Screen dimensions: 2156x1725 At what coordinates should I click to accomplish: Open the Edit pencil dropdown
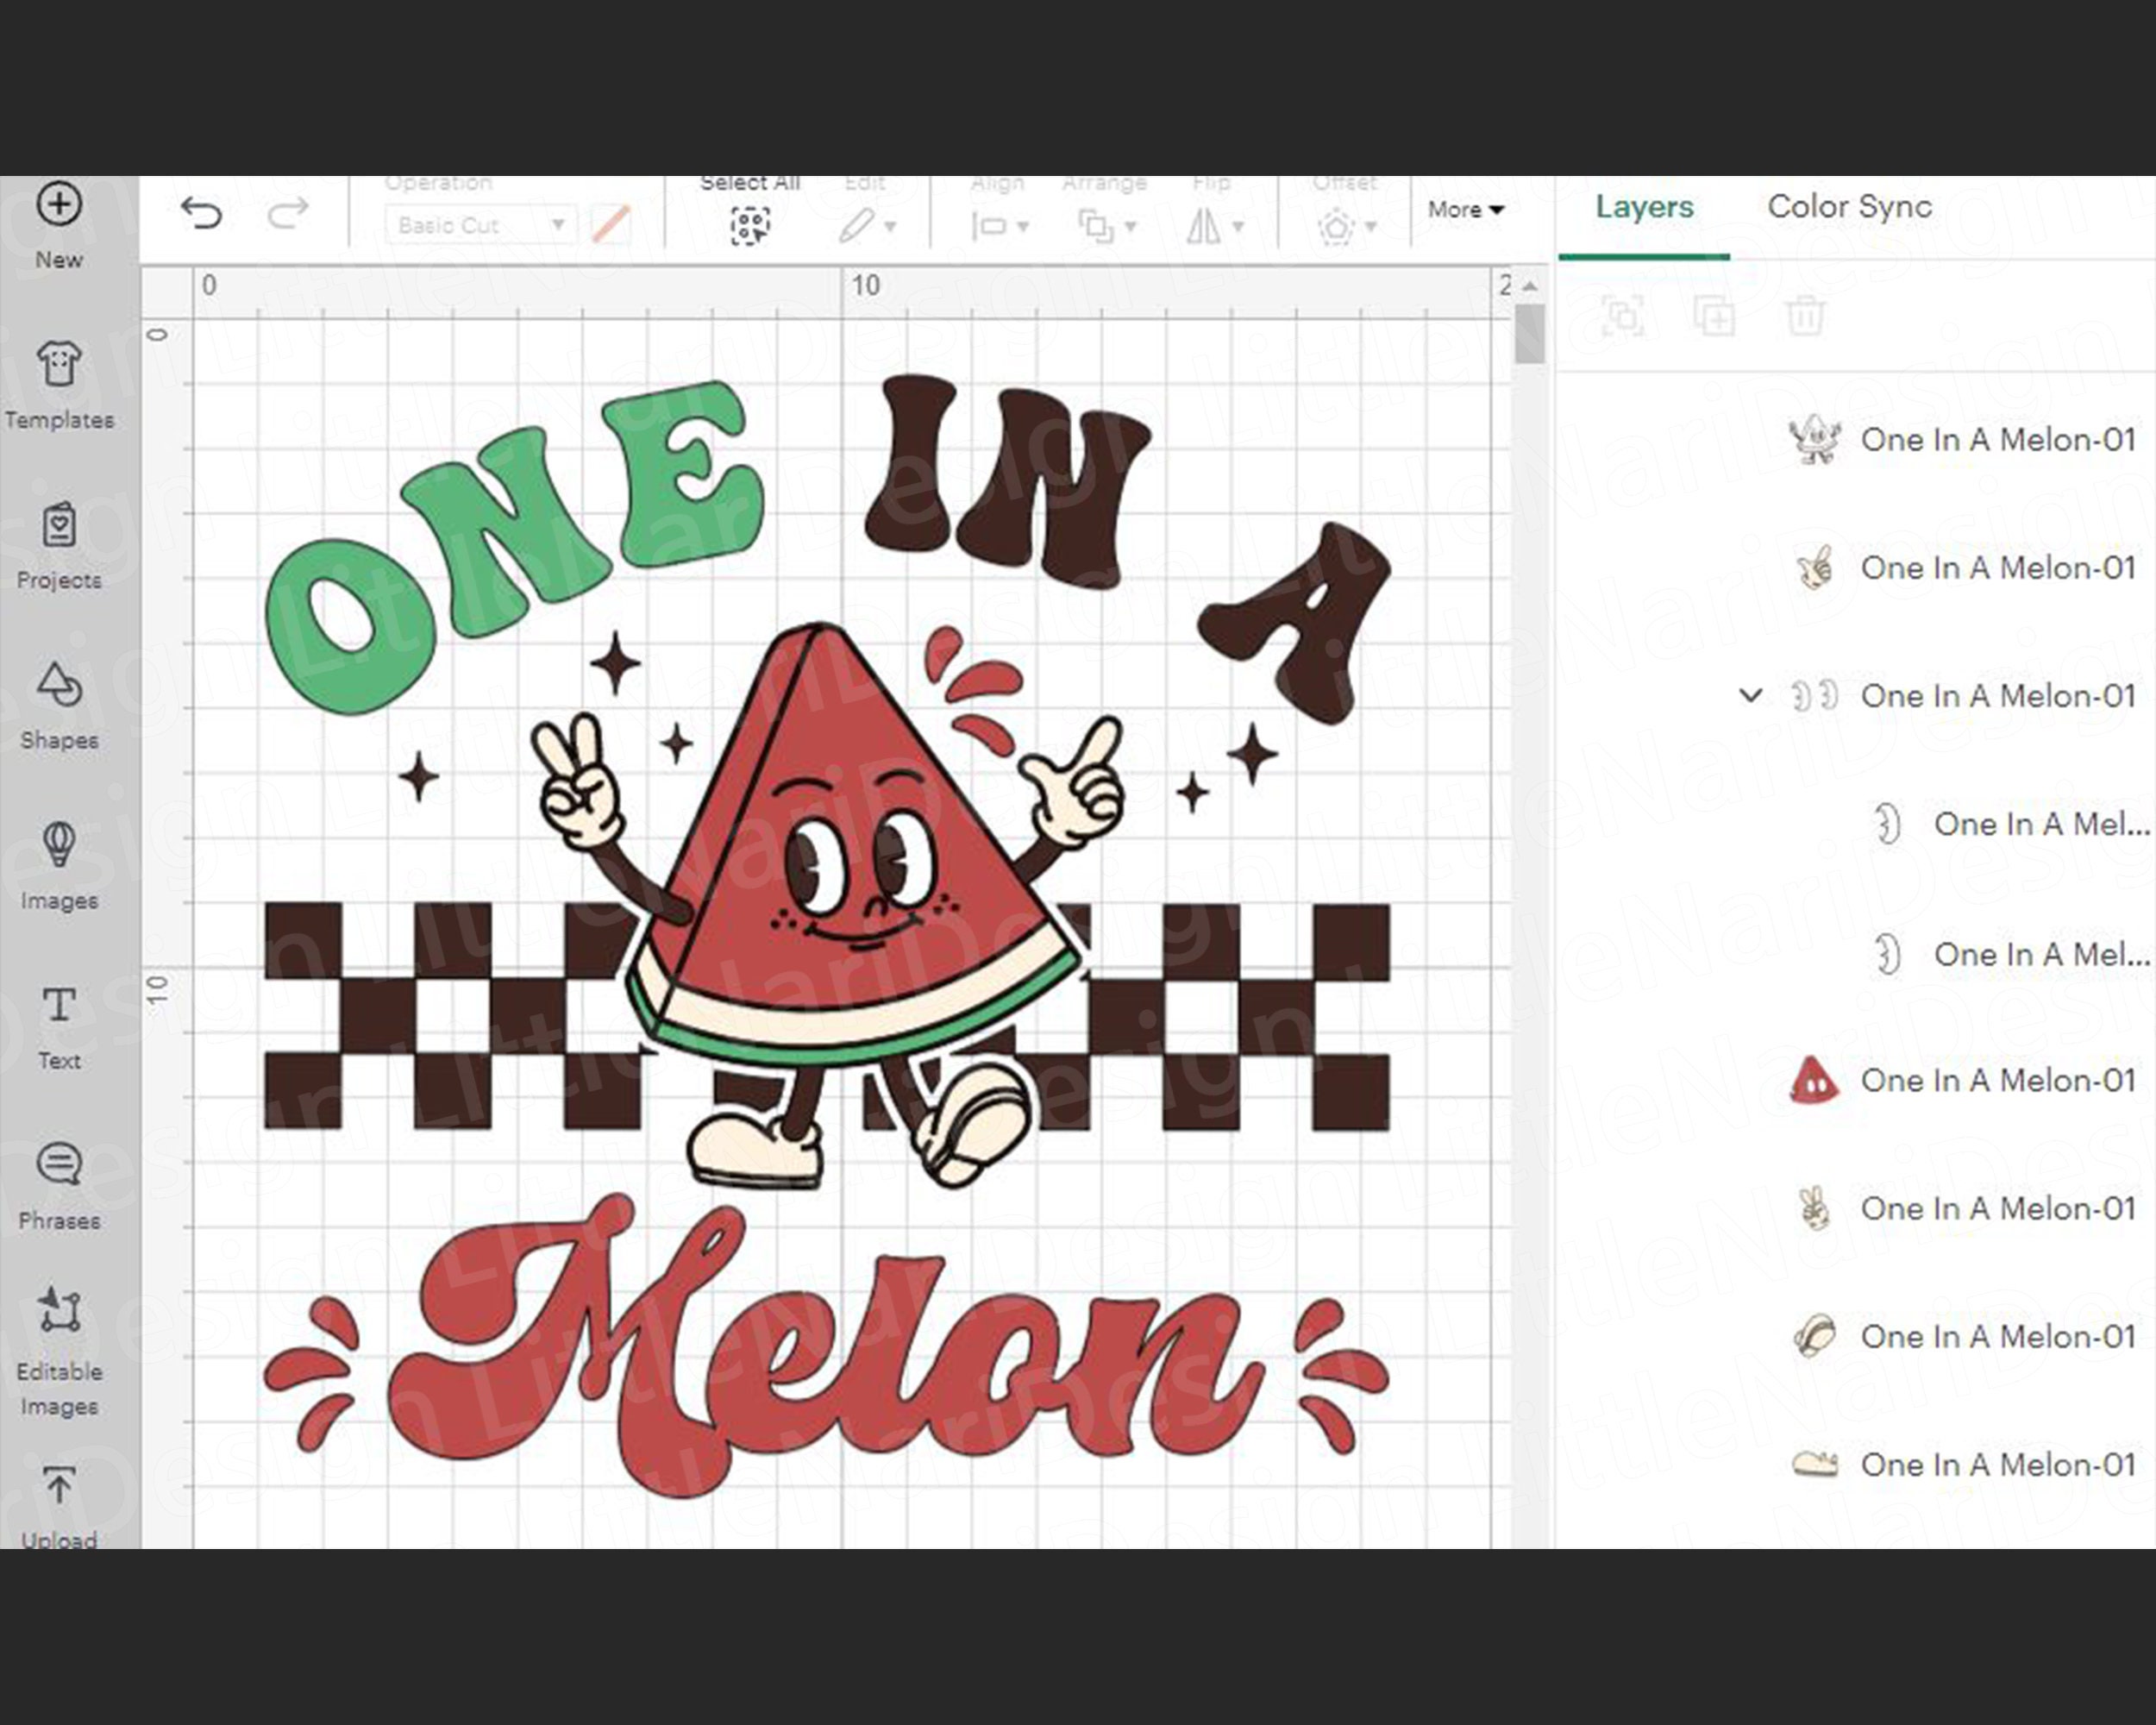pos(866,226)
